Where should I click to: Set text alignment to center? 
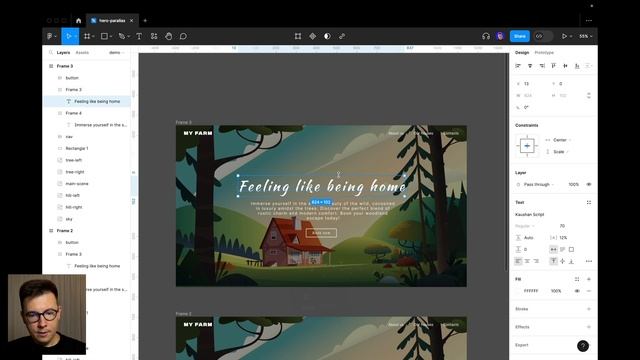click(x=527, y=261)
